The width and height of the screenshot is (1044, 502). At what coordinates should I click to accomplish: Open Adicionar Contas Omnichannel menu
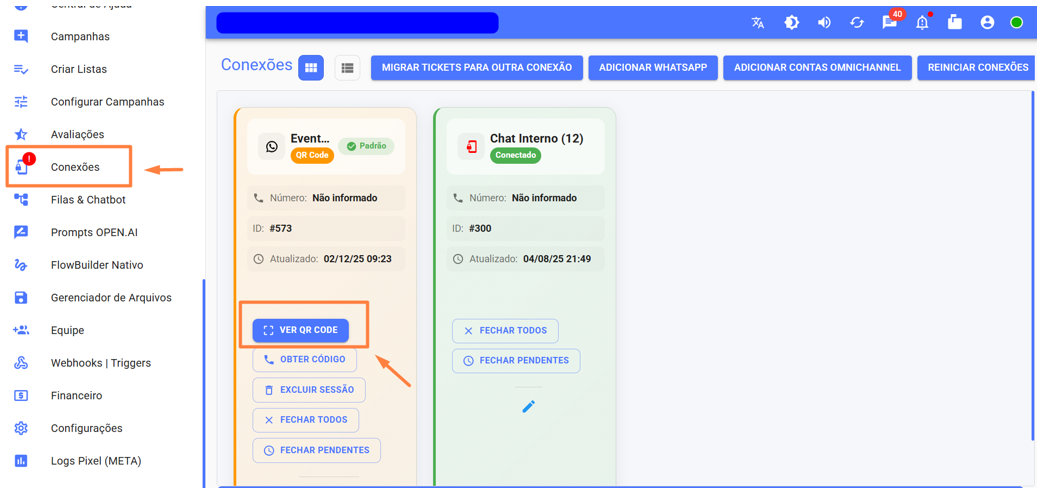click(817, 67)
